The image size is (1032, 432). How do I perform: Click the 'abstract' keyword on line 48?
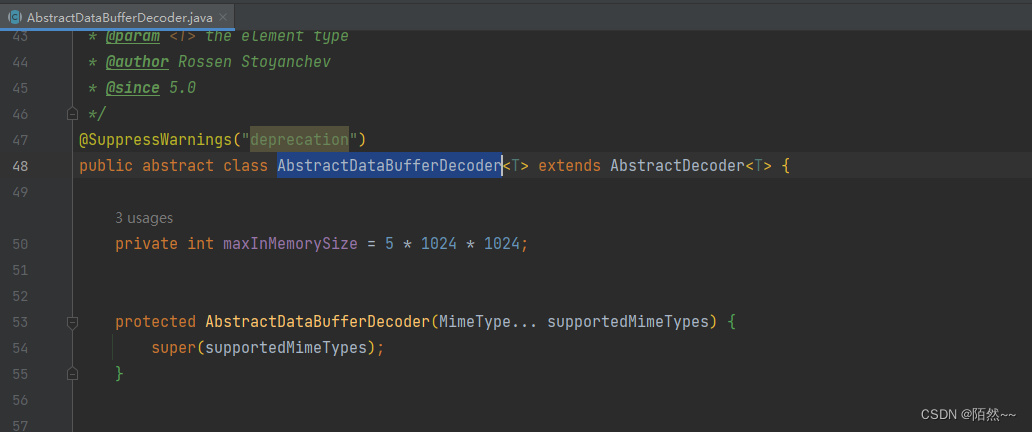(x=178, y=165)
